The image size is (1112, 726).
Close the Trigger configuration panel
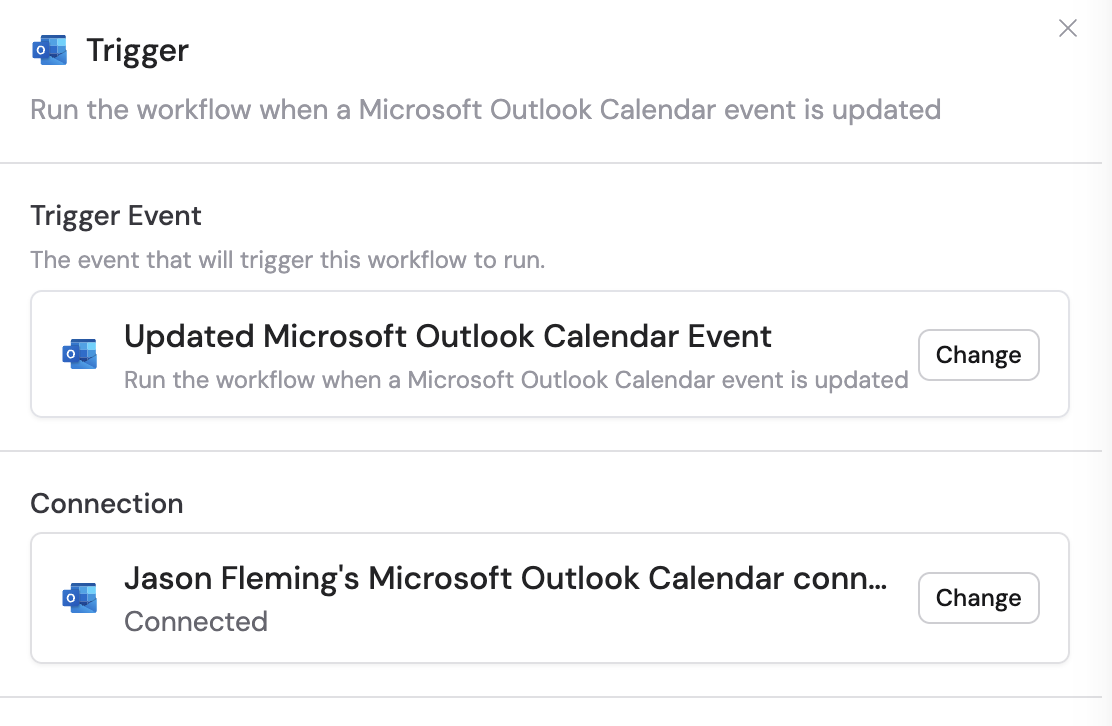point(1067,28)
